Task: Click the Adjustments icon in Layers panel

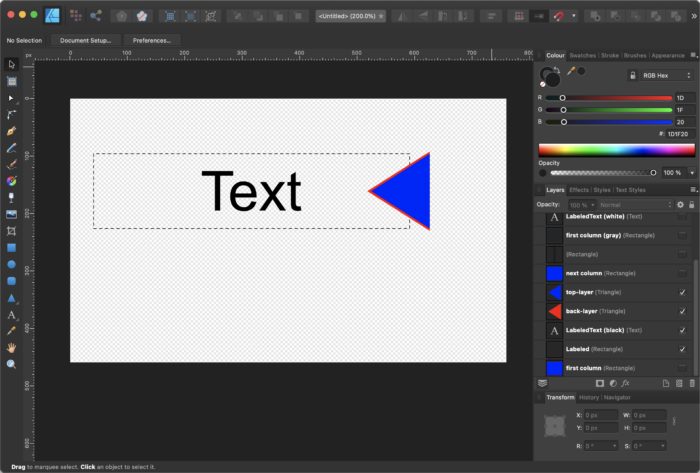Action: 613,383
